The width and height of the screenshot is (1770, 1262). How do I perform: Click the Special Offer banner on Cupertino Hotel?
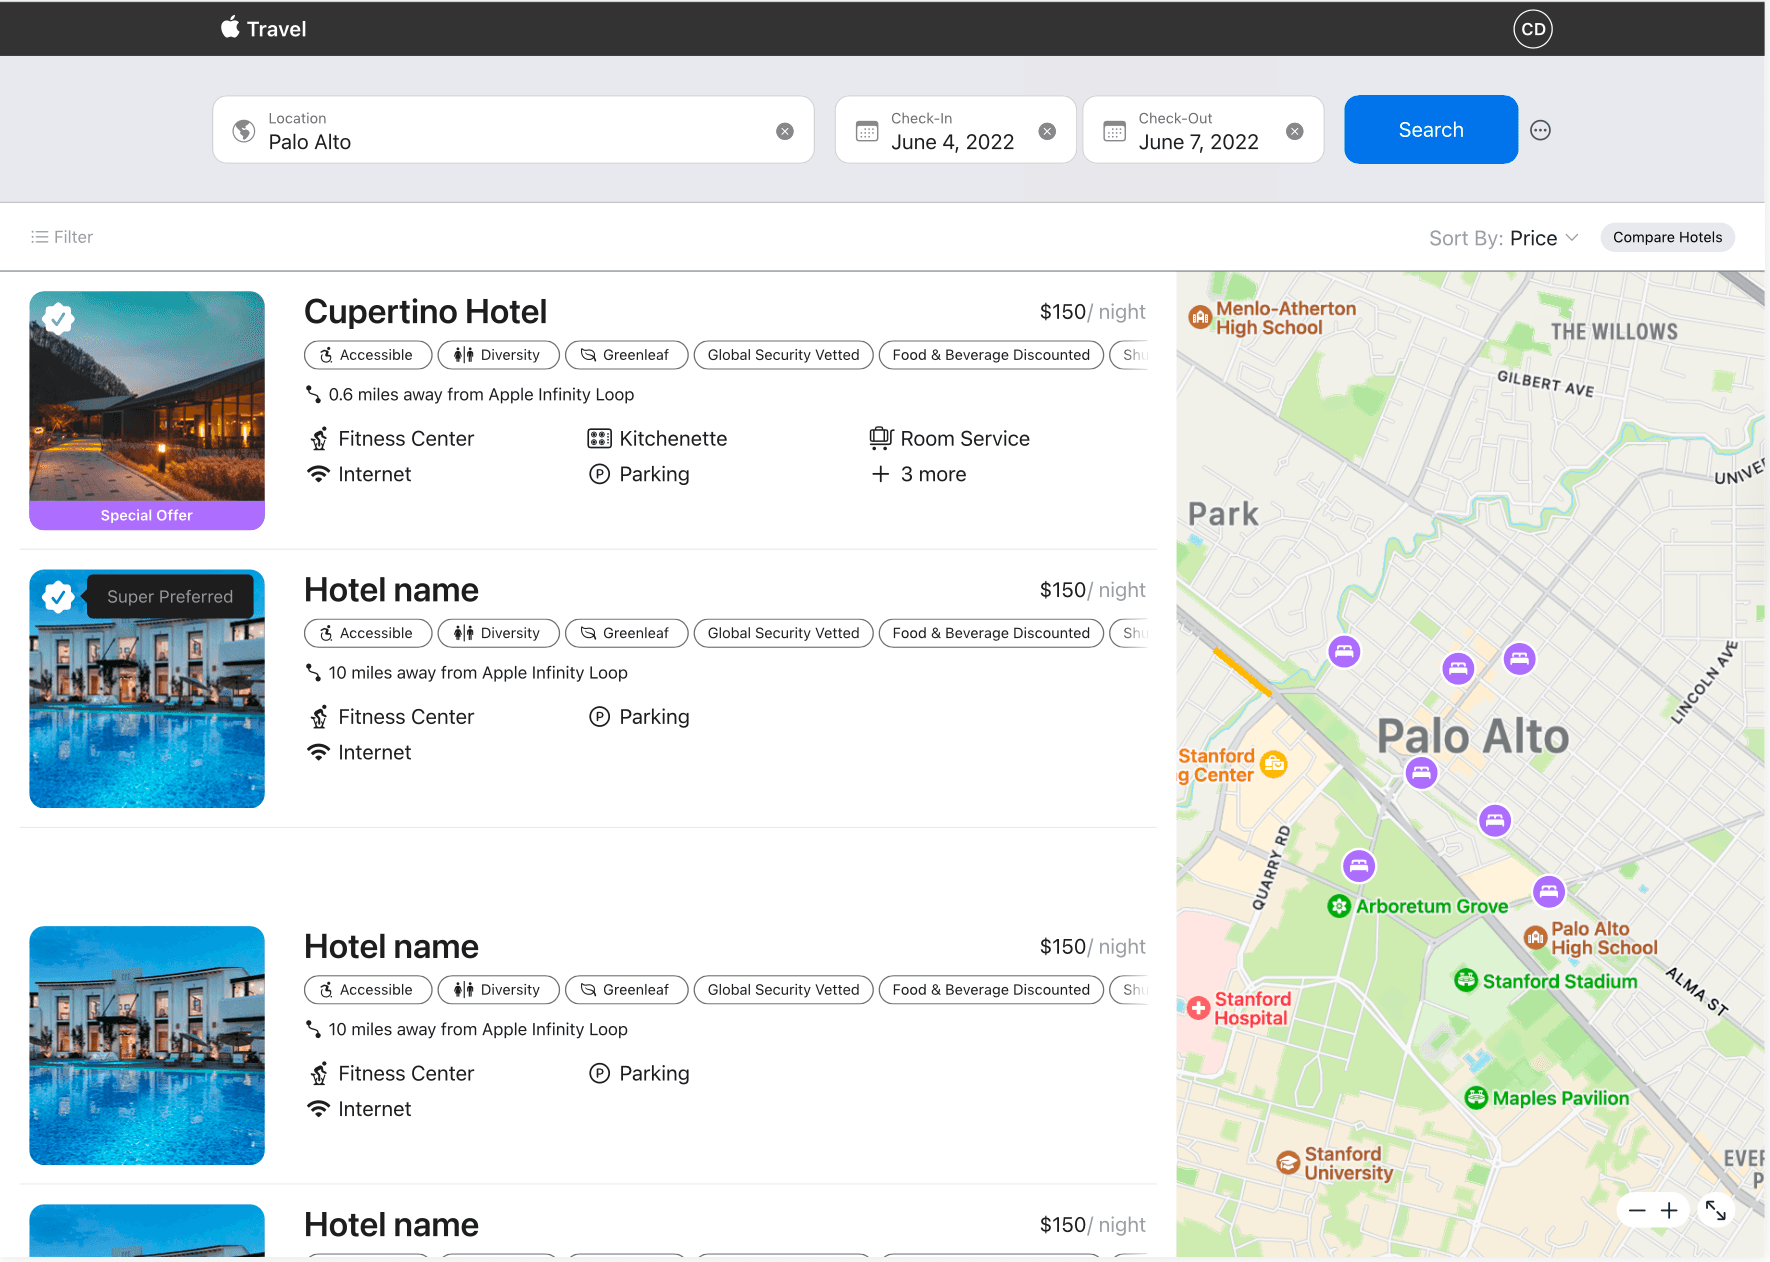147,515
